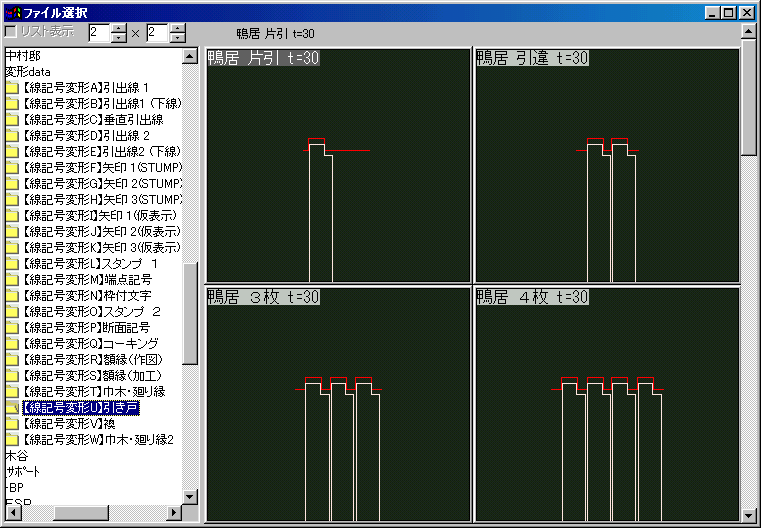Open folder icon of 【線記号変形I】矢印 1(仮表示)

pyautogui.click(x=12, y=216)
